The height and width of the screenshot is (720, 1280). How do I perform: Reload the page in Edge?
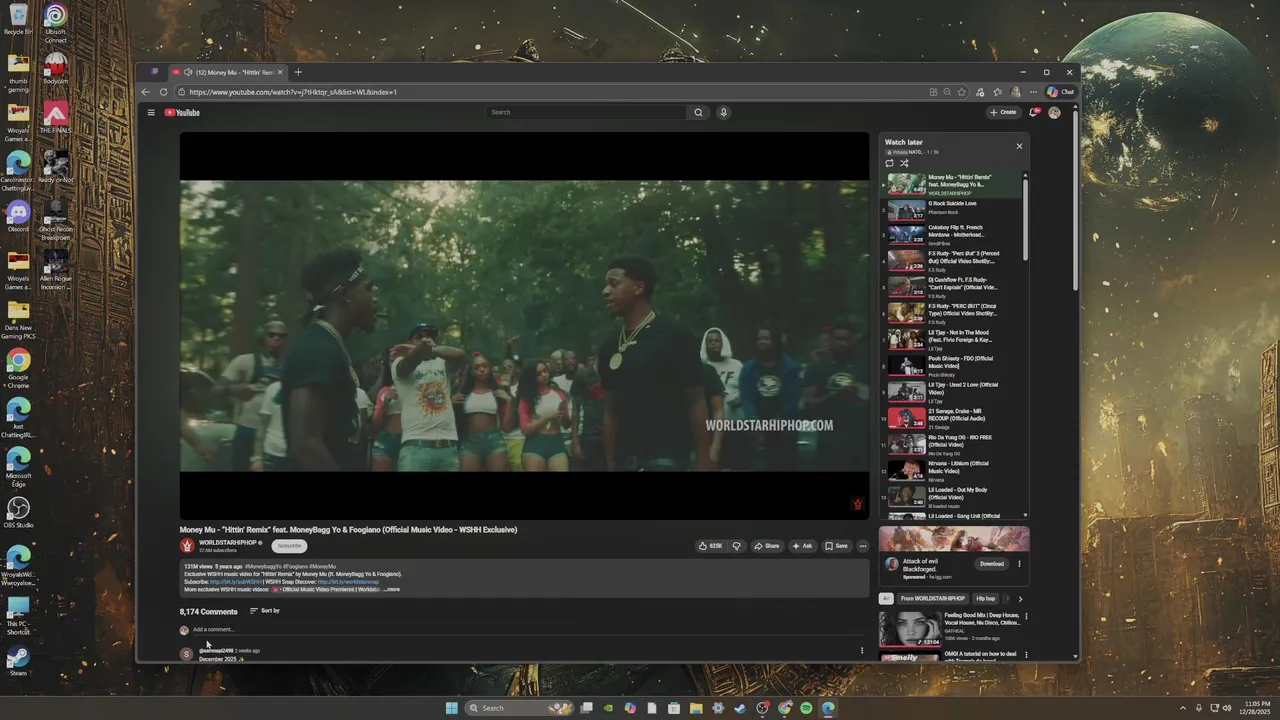164,92
